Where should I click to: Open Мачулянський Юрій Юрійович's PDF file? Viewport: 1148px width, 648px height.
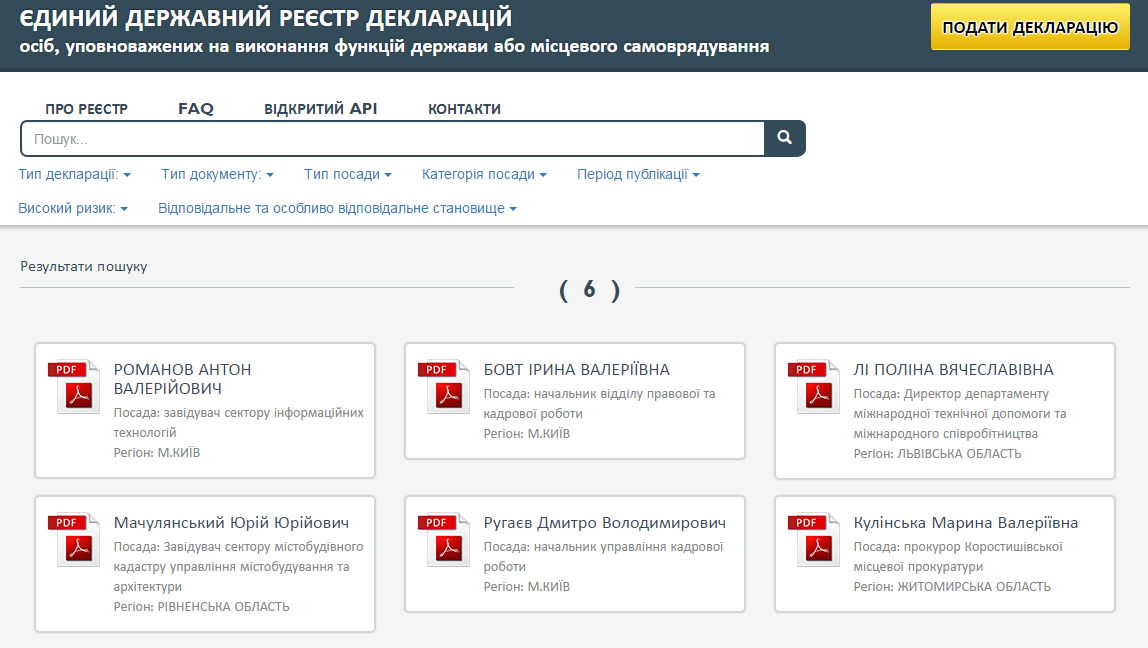coord(76,537)
